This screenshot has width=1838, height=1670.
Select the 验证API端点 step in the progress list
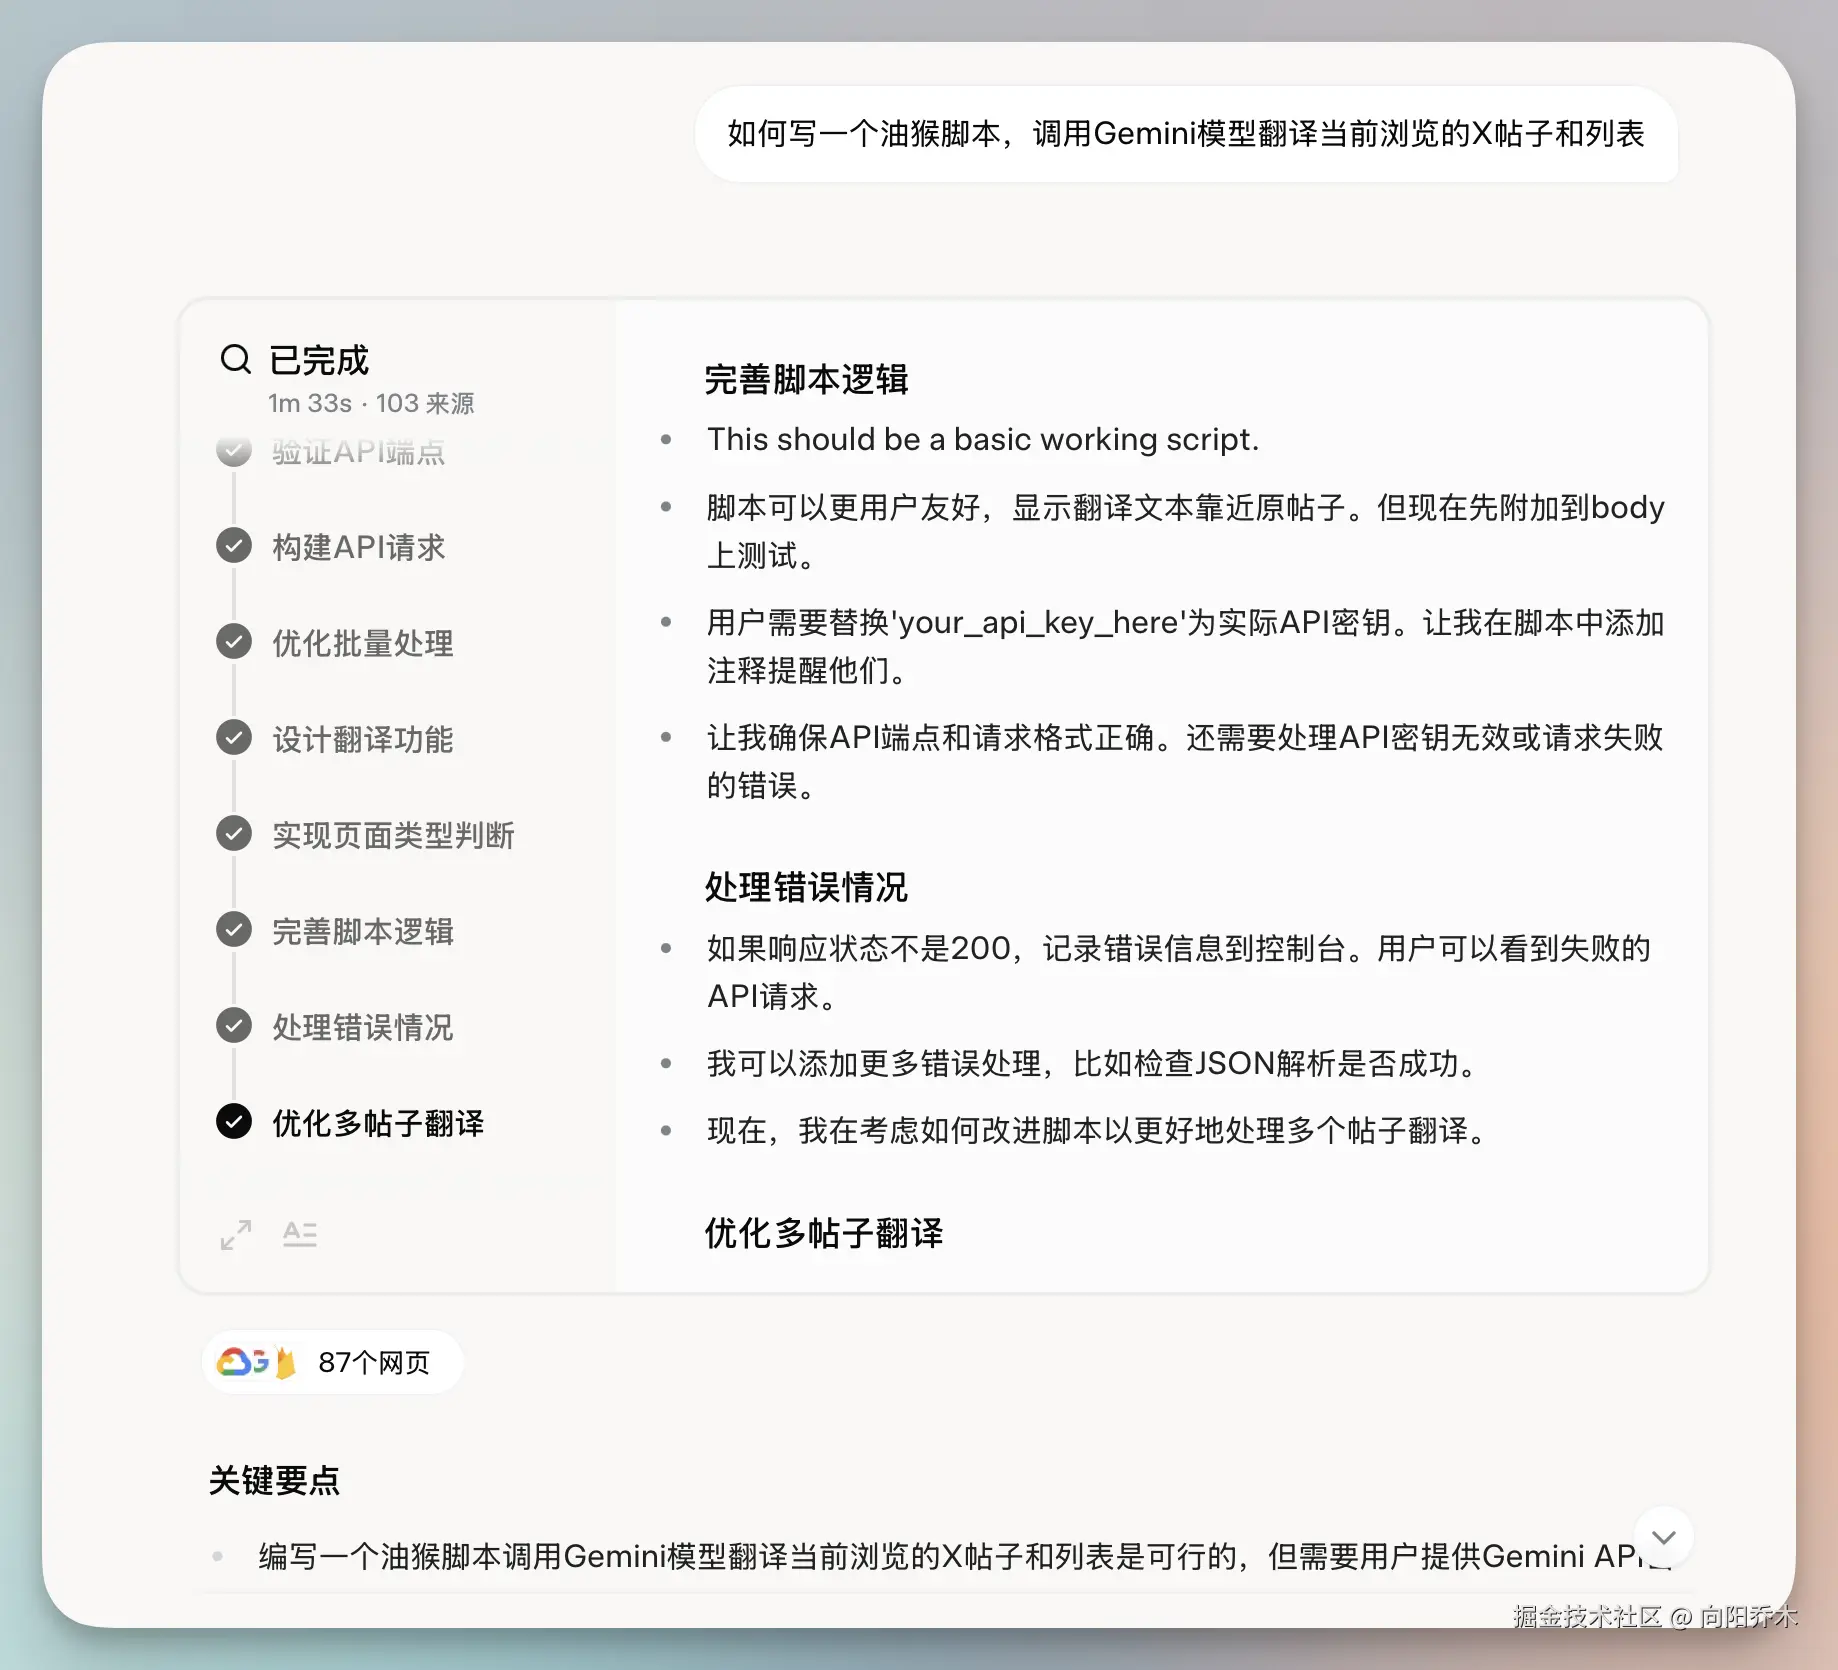tap(331, 452)
